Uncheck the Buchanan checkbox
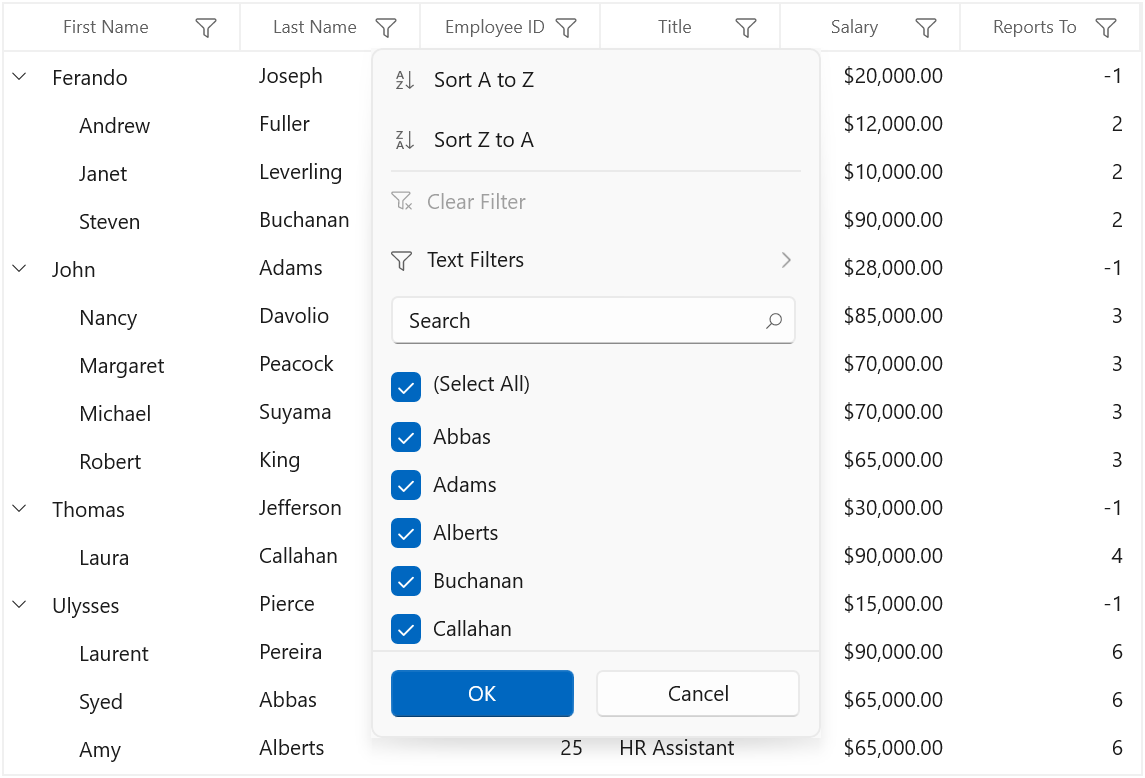The height and width of the screenshot is (778, 1145). click(406, 581)
